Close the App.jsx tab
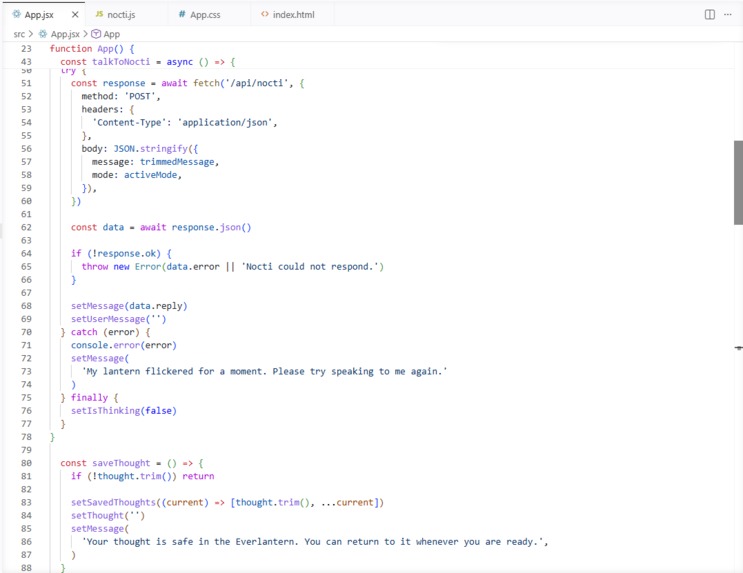This screenshot has height=573, width=743. click(x=75, y=15)
